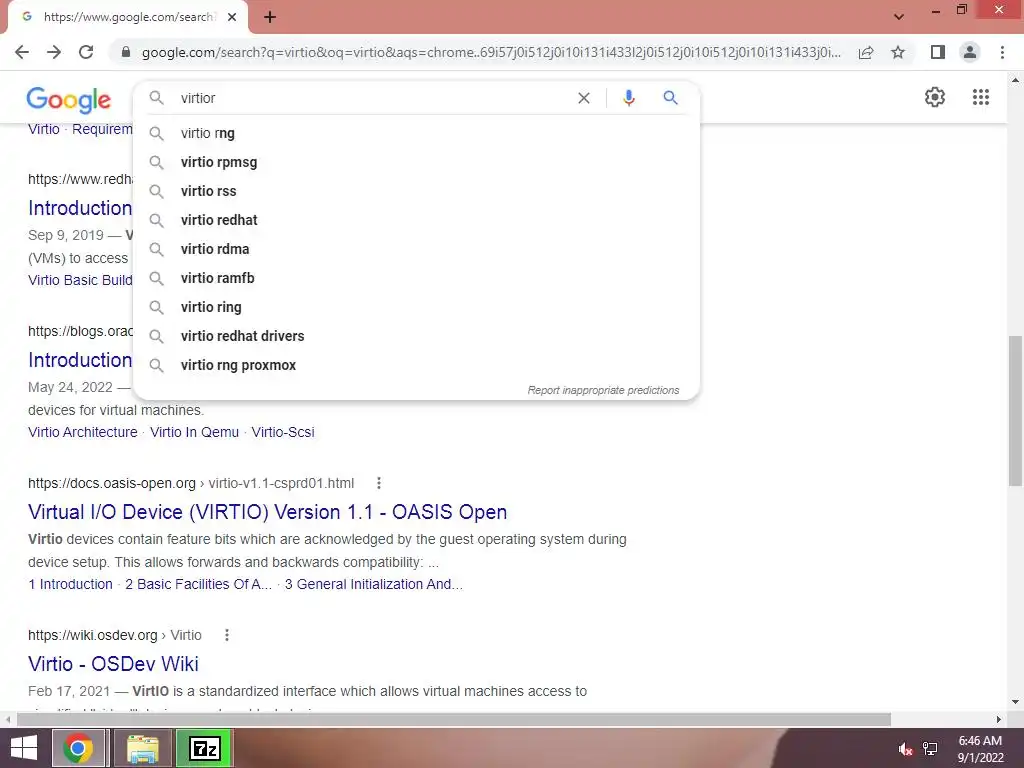Open the Windows Start menu
This screenshot has height=768, width=1024.
tap(24, 748)
